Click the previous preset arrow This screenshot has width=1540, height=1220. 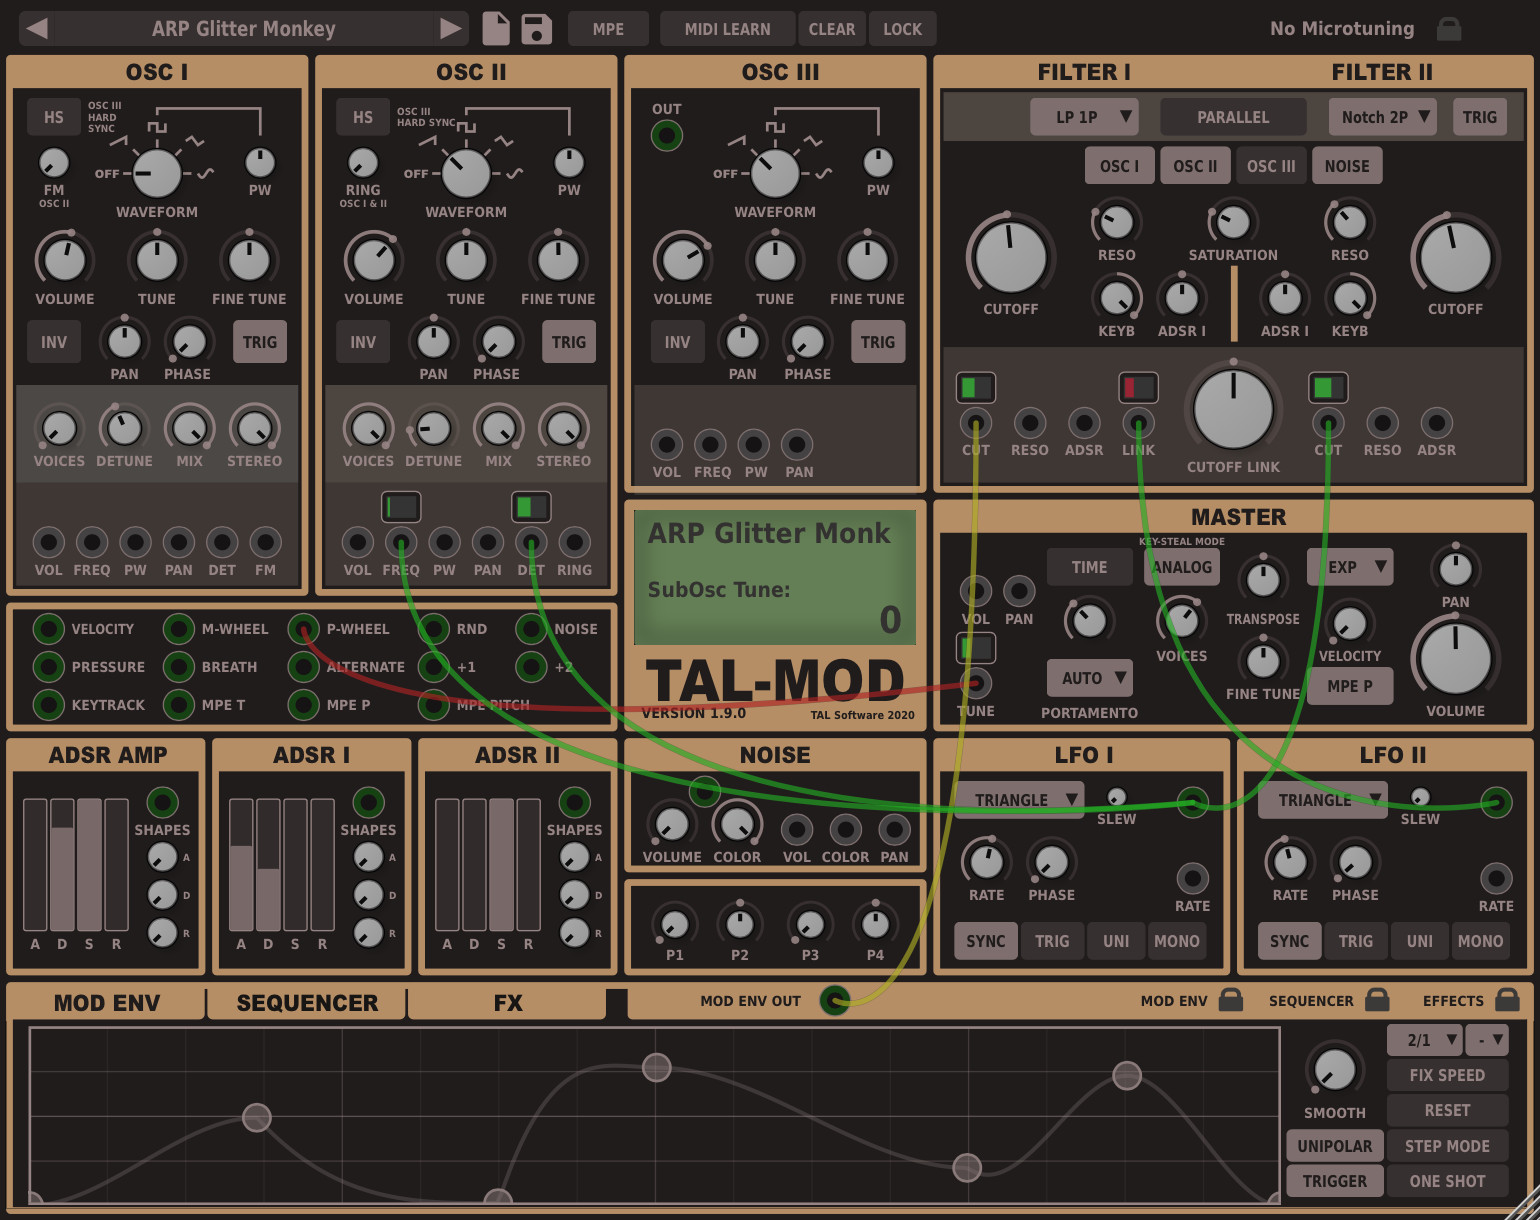(x=37, y=28)
